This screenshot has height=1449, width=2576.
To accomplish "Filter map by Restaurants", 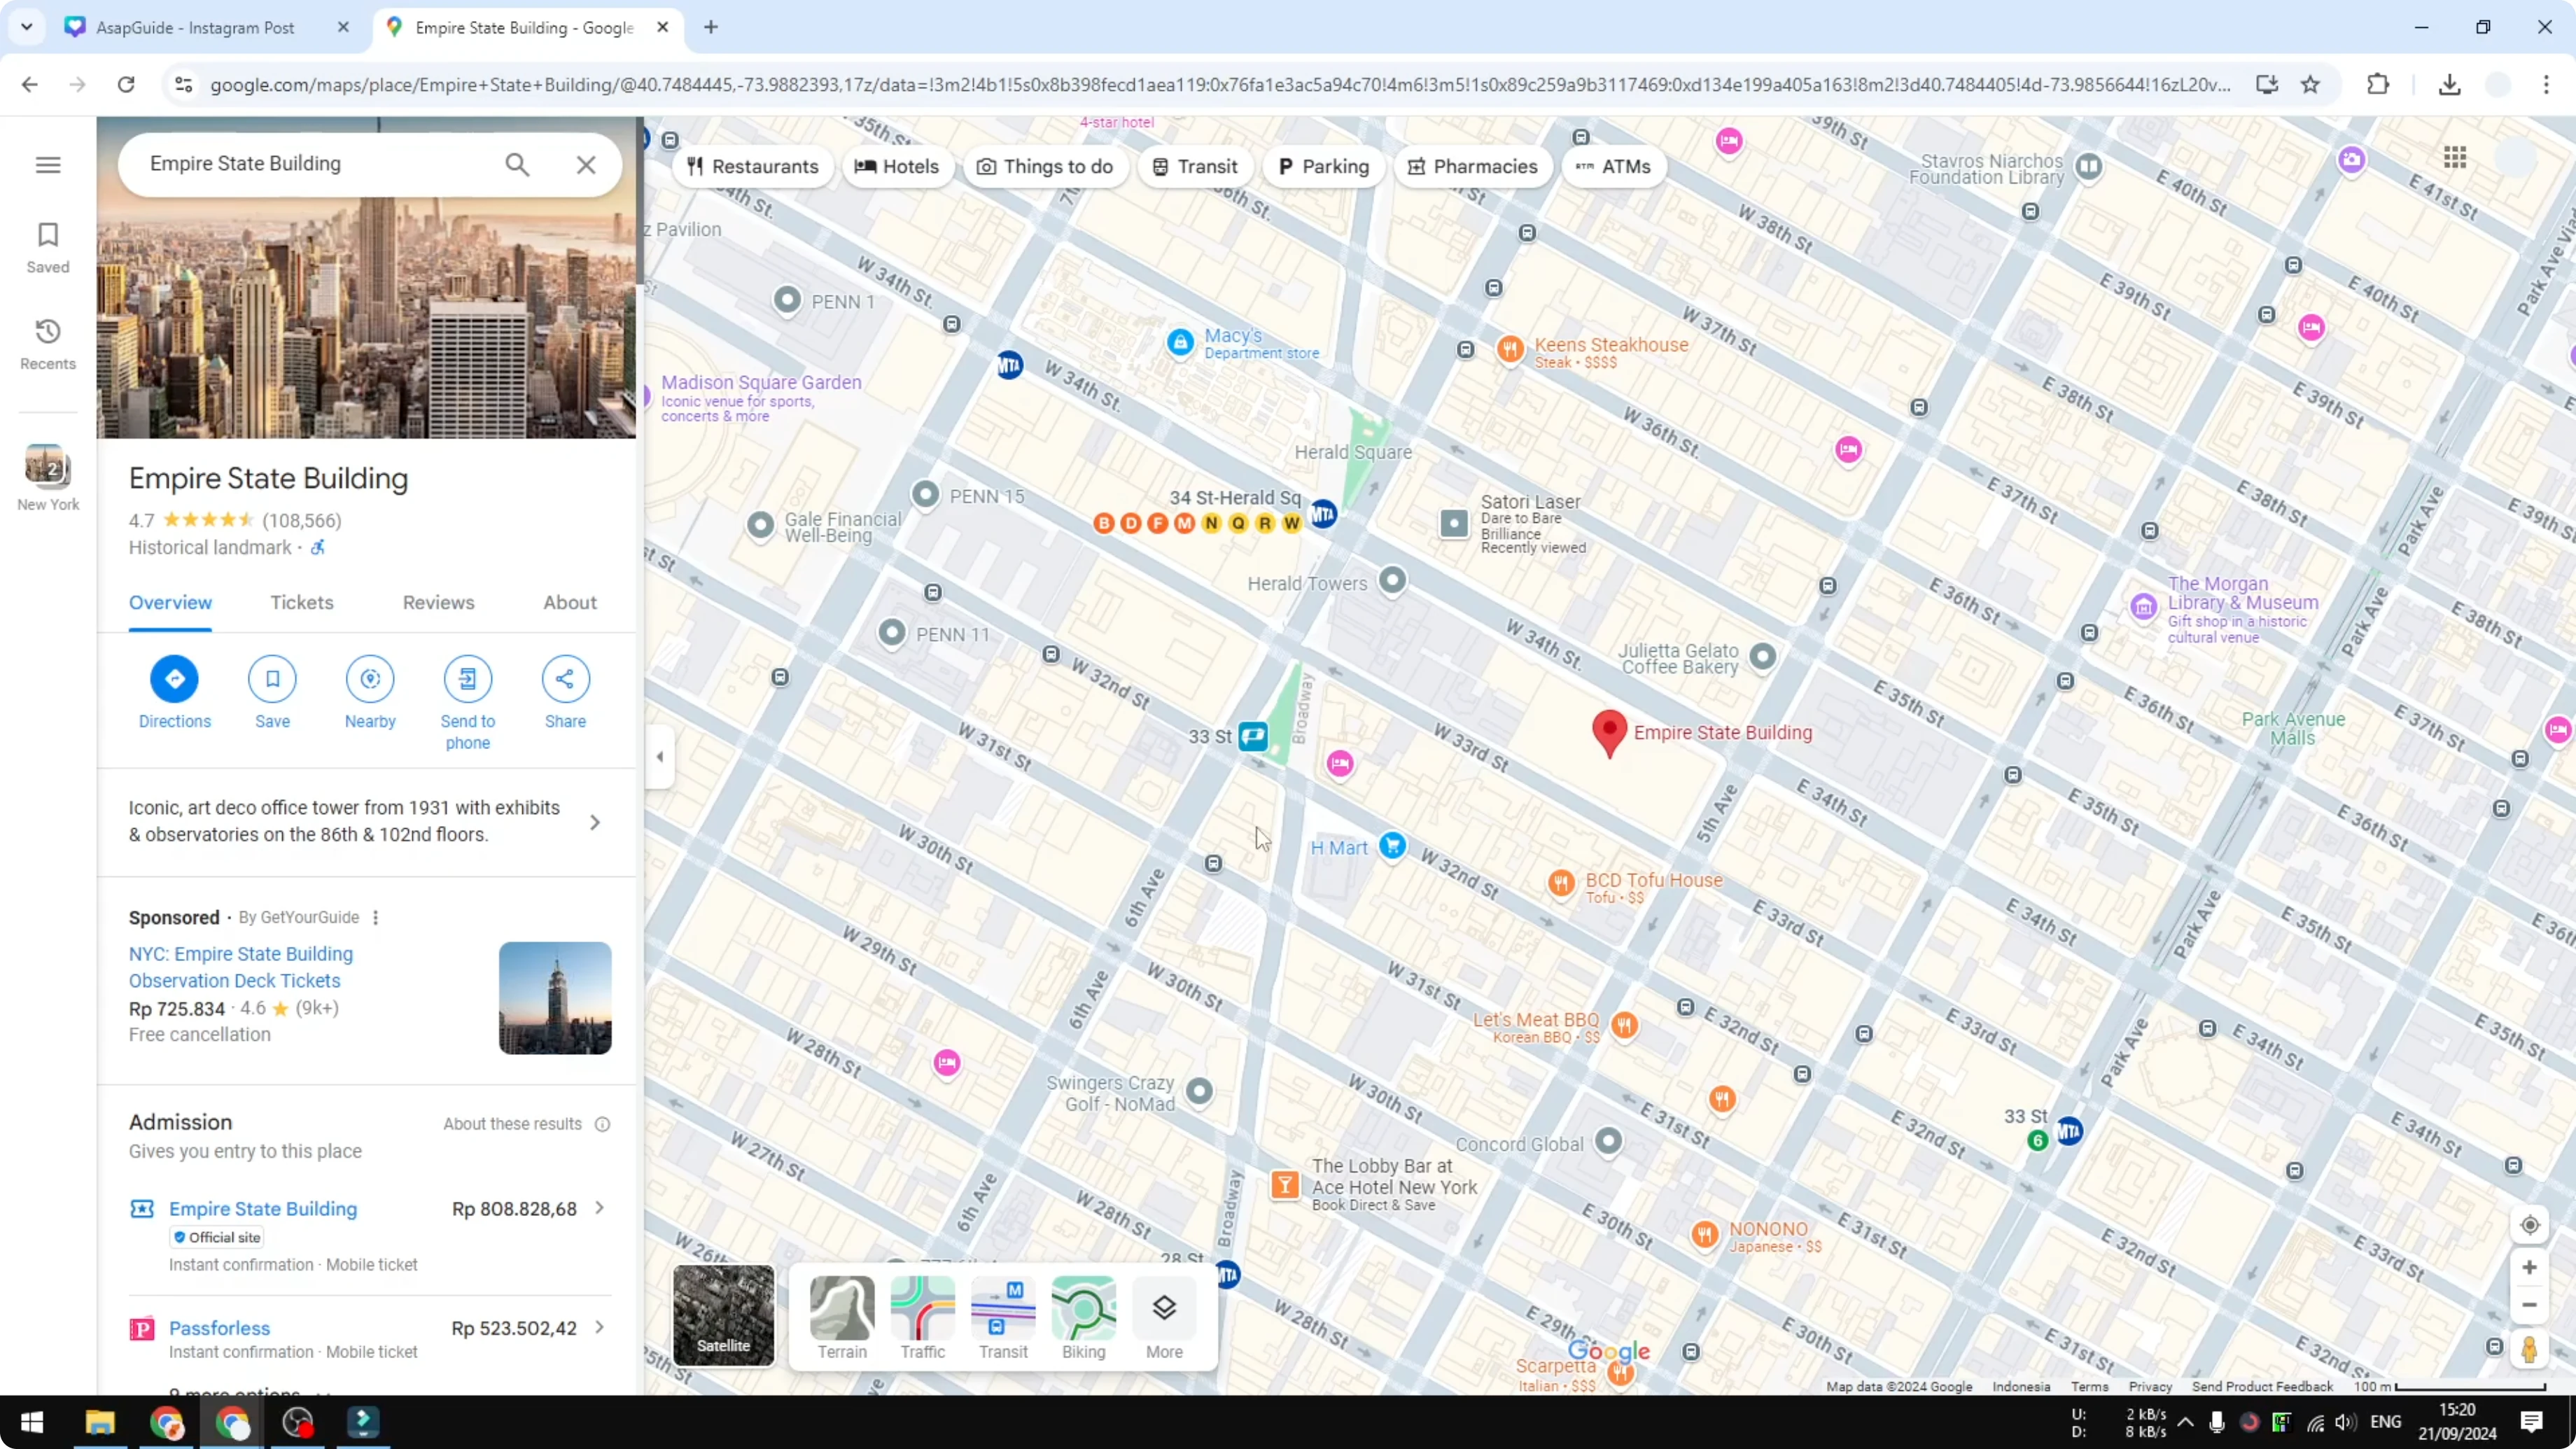I will coord(753,167).
